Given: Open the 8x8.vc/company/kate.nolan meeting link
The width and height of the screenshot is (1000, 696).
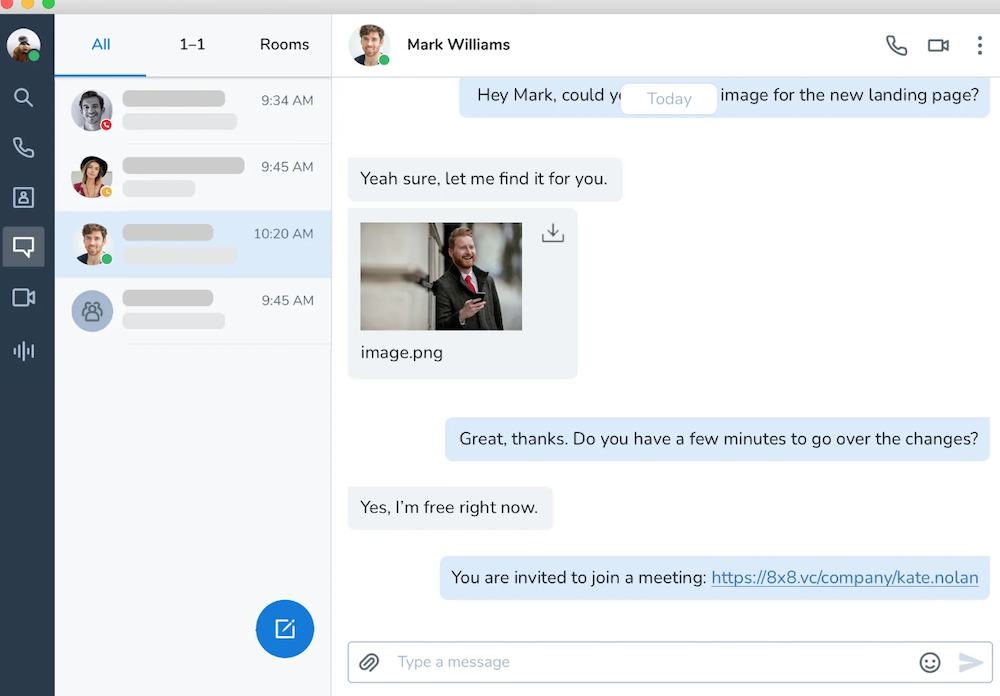Looking at the screenshot, I should (844, 577).
